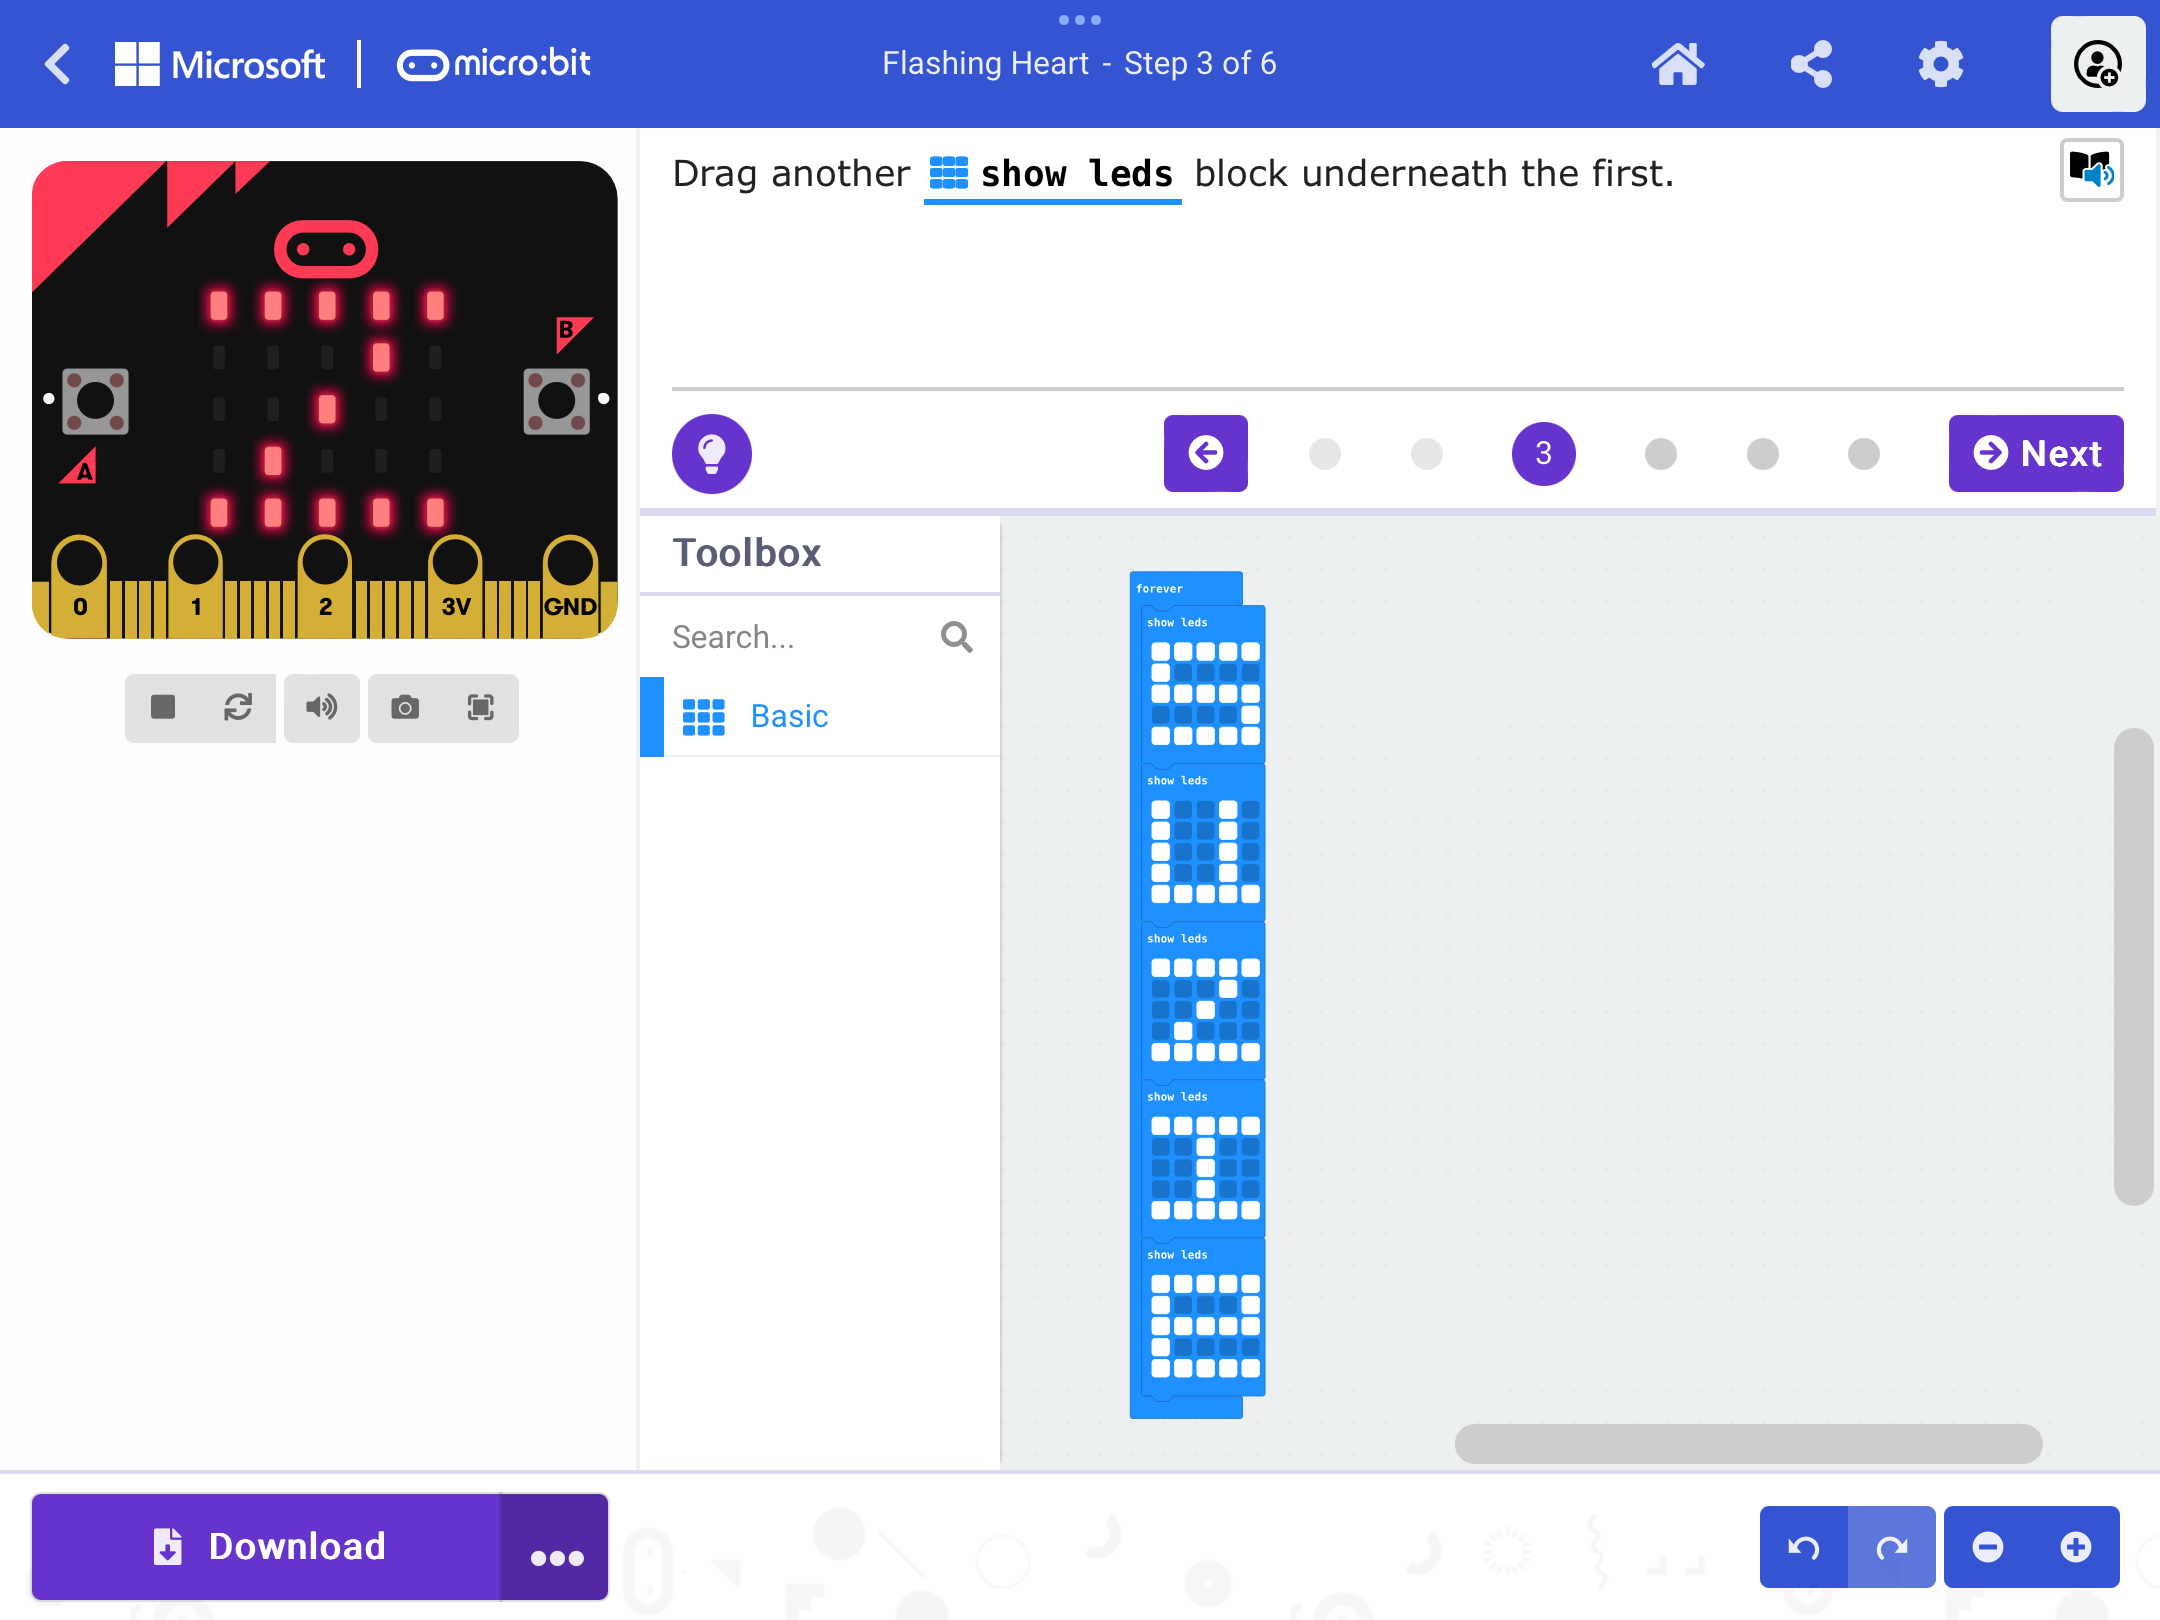Mute the simulator audio
Screen dimensions: 2160x1620
click(x=321, y=708)
